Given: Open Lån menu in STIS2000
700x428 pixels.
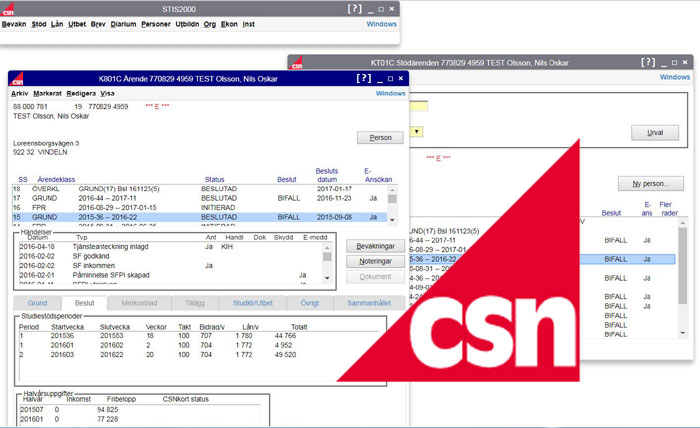Looking at the screenshot, I should 57,24.
